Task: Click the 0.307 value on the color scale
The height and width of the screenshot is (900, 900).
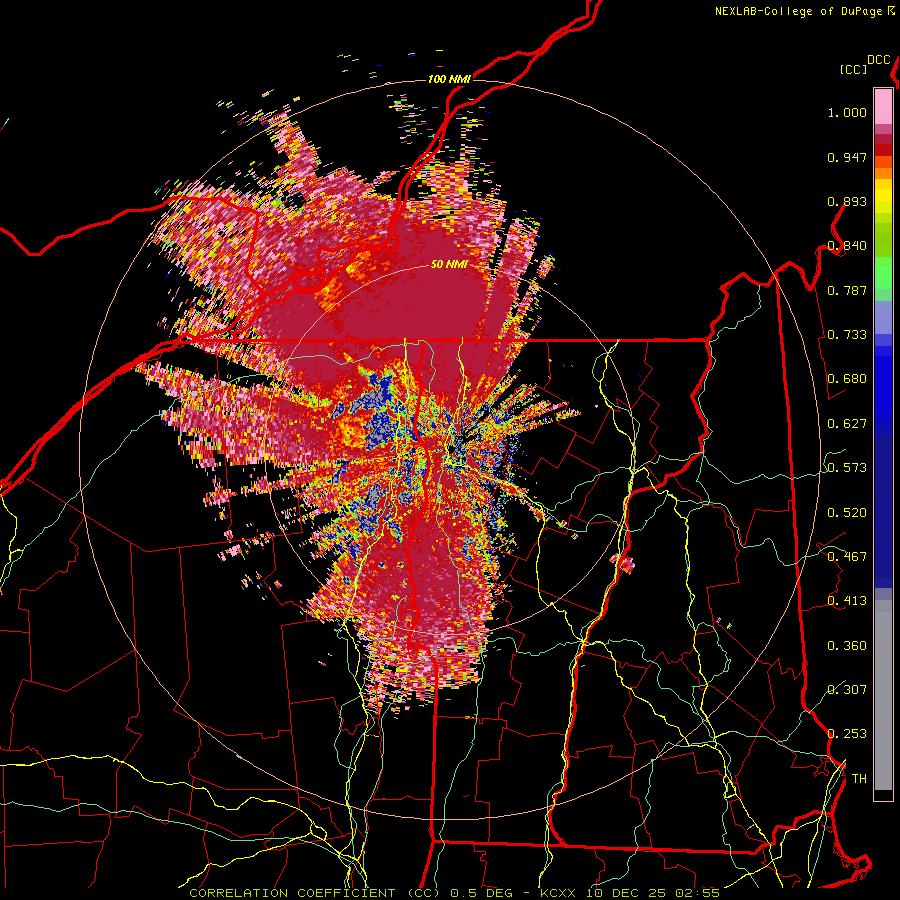Action: pyautogui.click(x=847, y=690)
